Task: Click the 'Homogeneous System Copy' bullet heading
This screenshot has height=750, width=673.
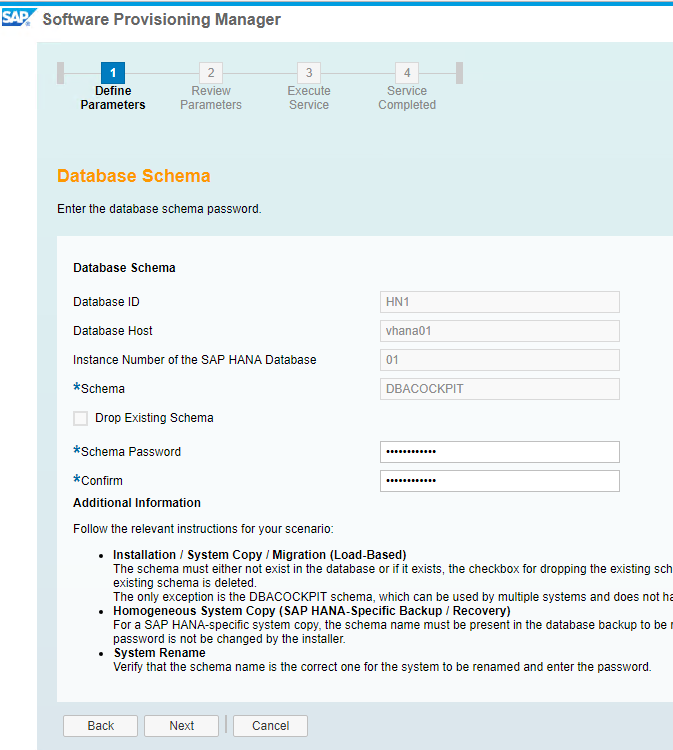Action: point(312,611)
